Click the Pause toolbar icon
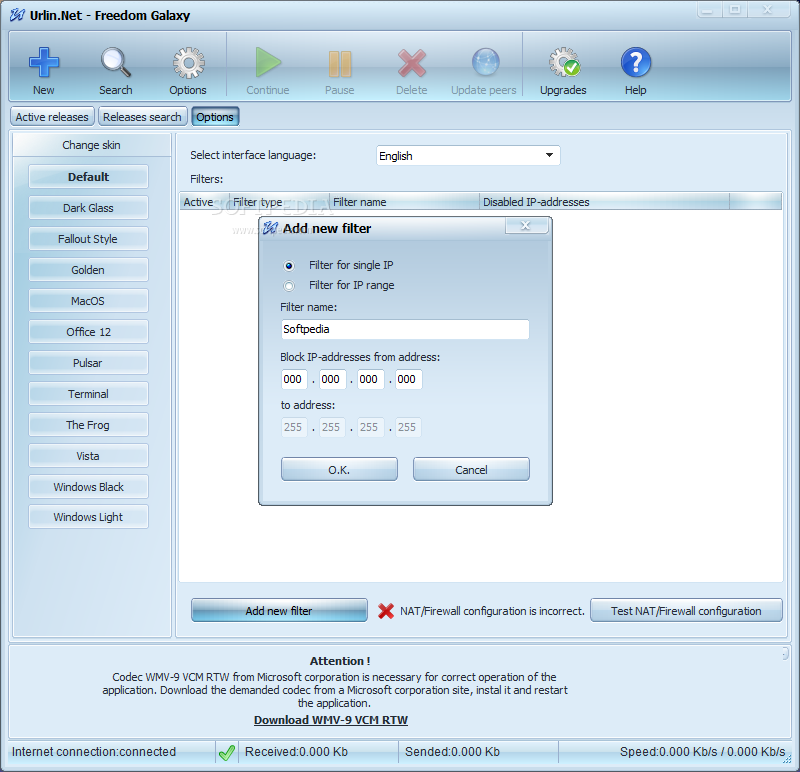Viewport: 800px width, 772px height. 340,64
